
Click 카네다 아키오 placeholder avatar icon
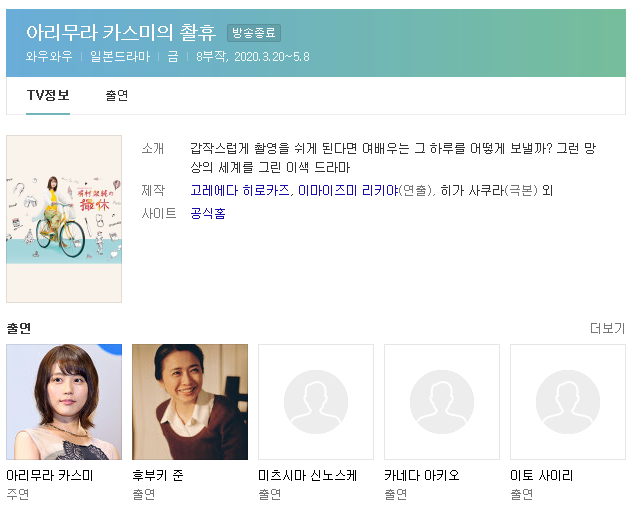(x=442, y=402)
